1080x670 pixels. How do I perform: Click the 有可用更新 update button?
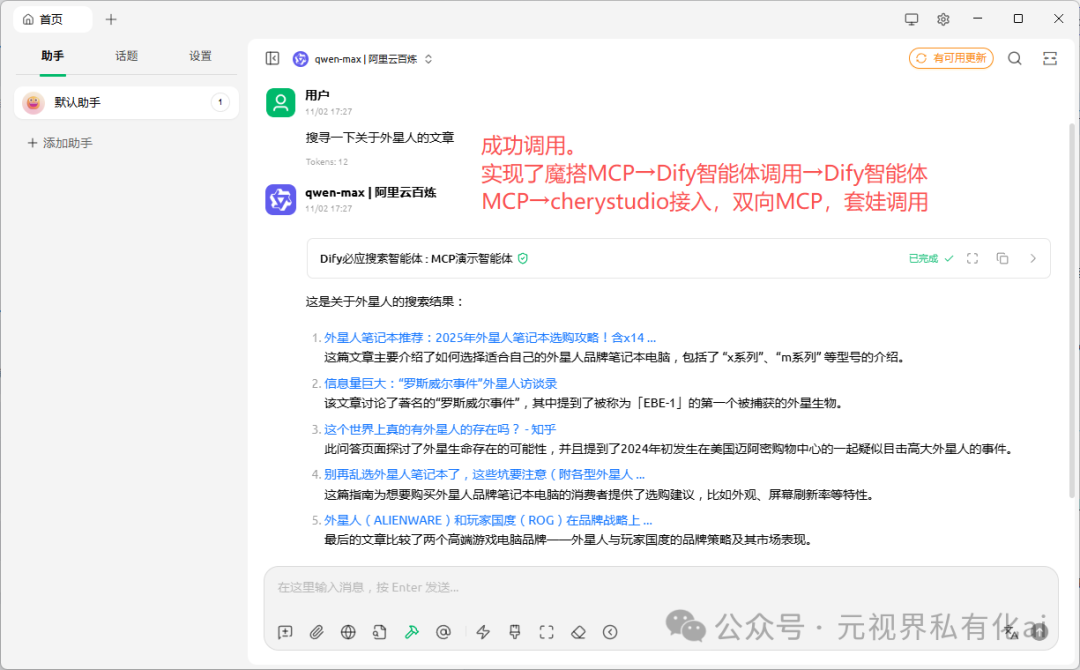tap(950, 58)
